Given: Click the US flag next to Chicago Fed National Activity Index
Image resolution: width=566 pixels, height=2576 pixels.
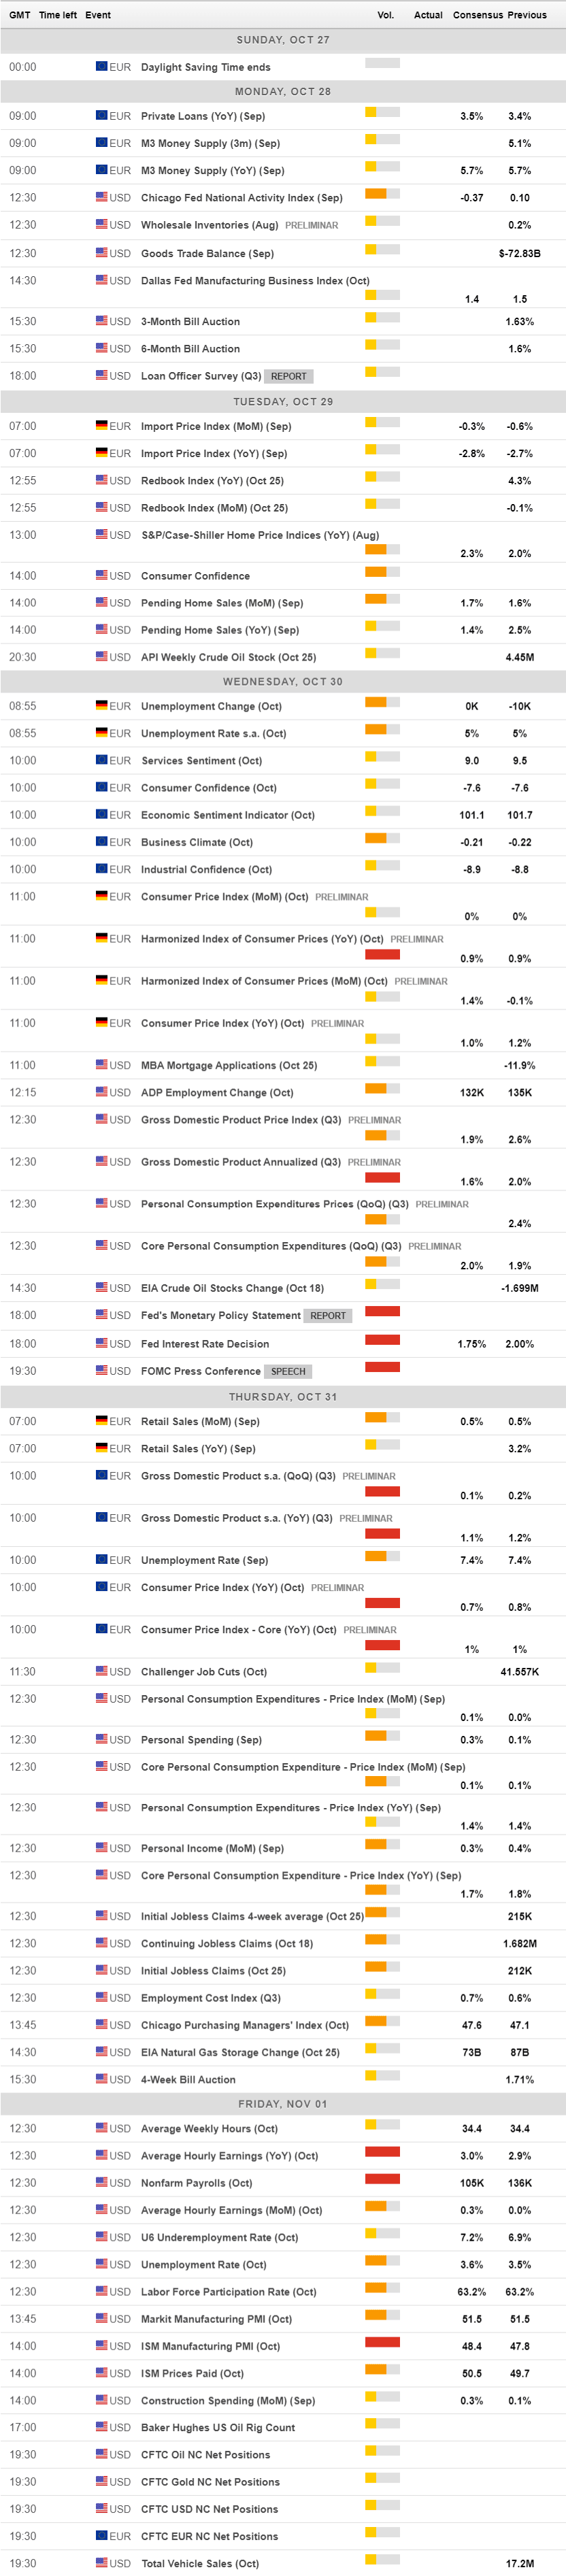Looking at the screenshot, I should [101, 198].
